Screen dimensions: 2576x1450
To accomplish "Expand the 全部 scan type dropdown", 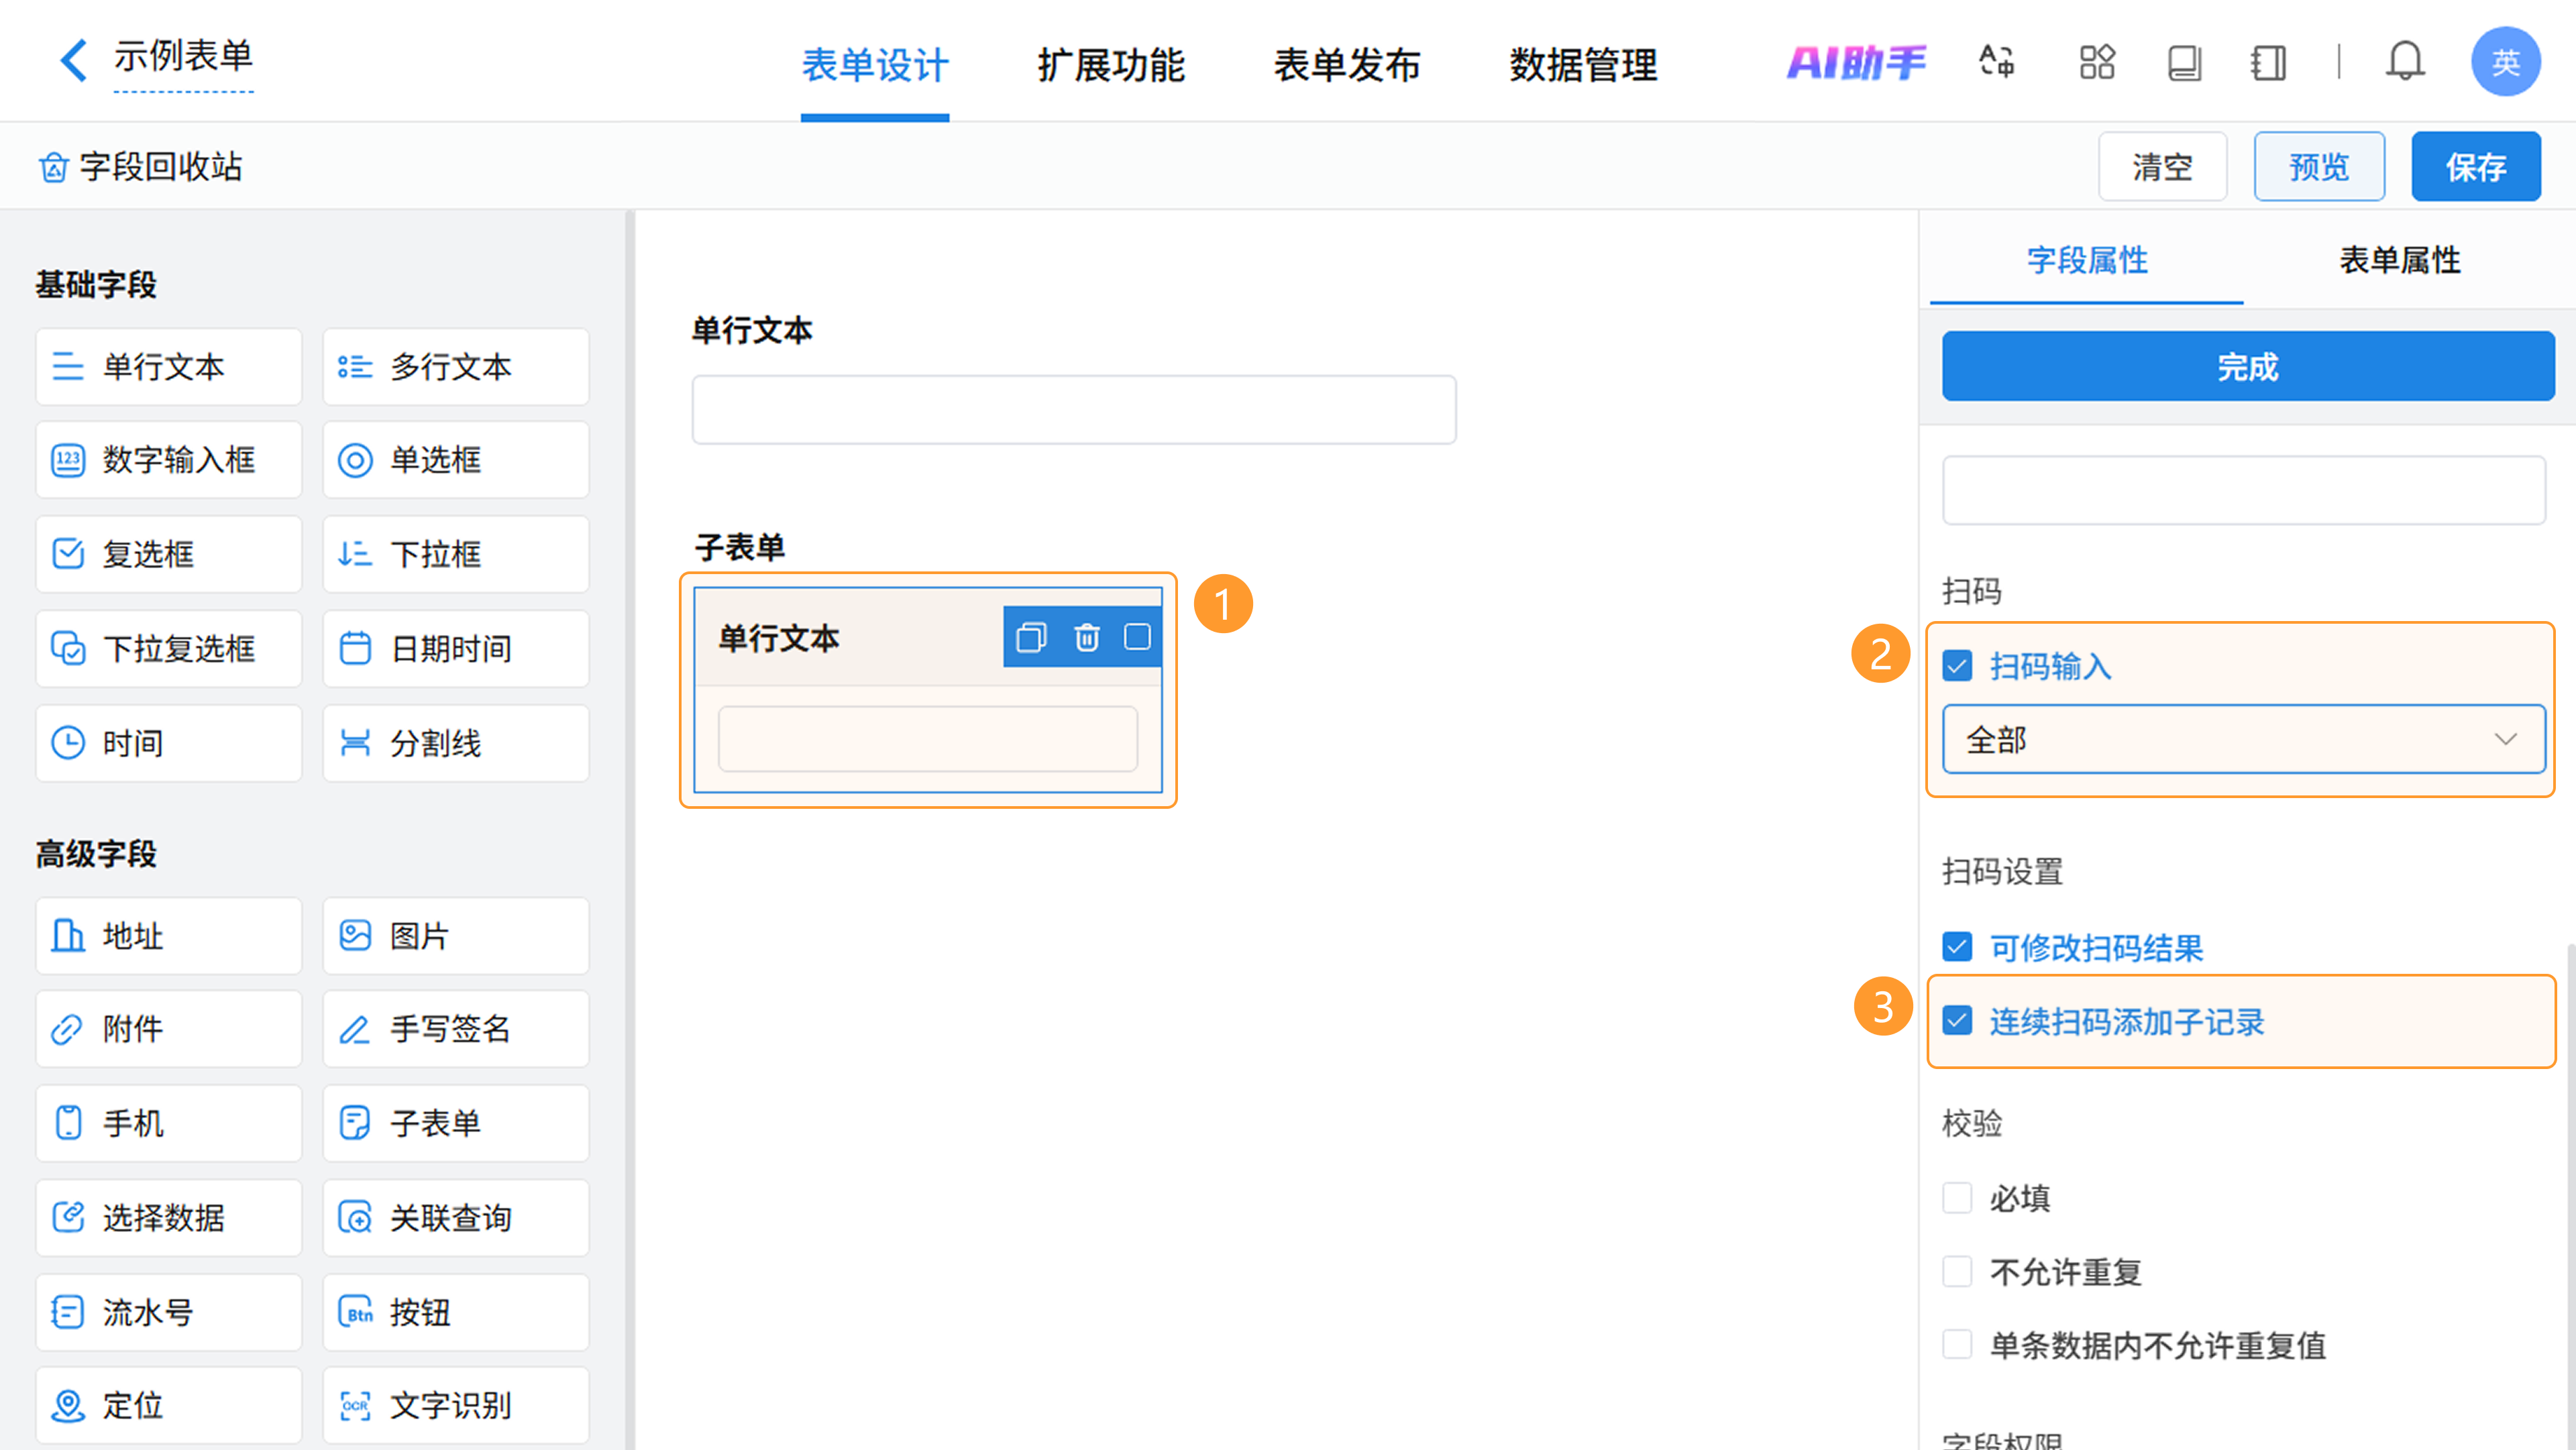I will click(2242, 739).
